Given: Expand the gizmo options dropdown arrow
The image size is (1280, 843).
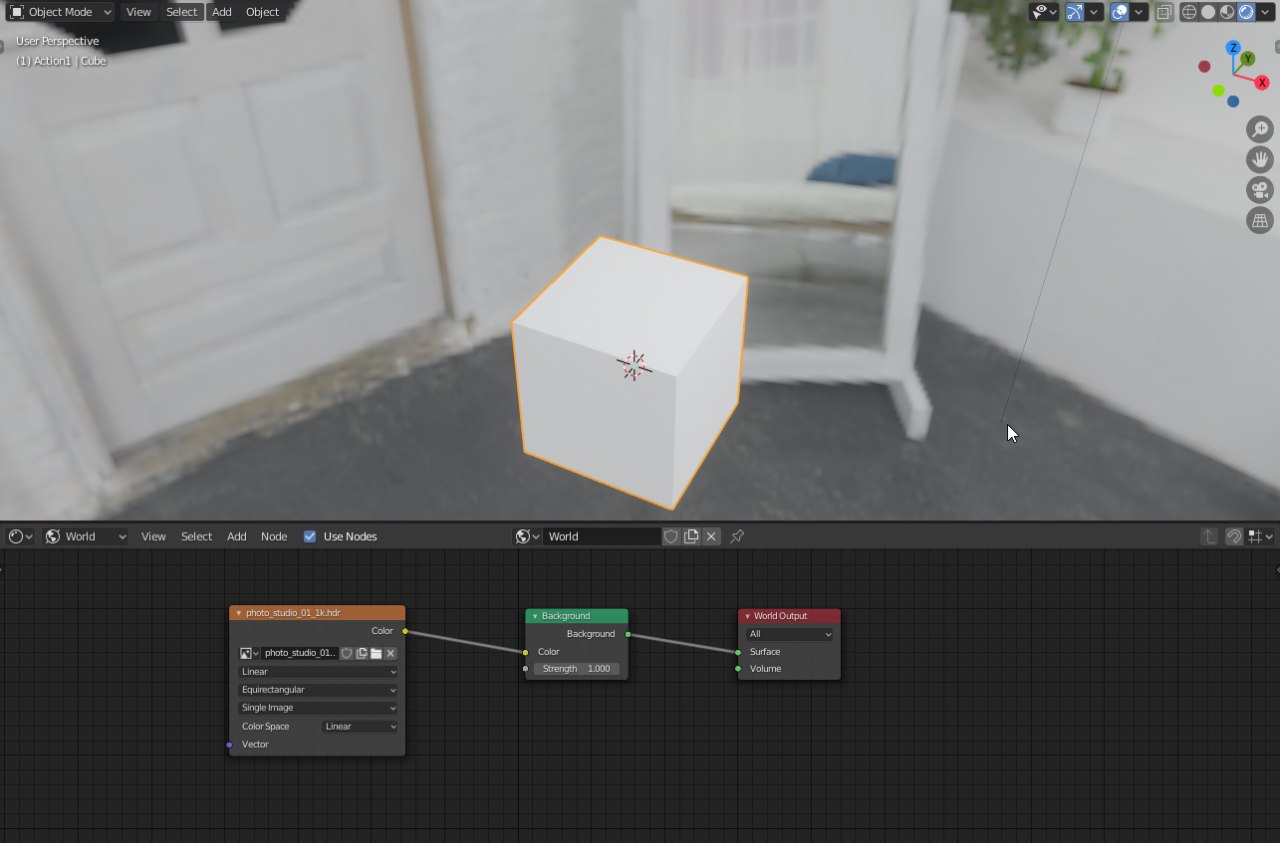Looking at the screenshot, I should coord(1095,12).
